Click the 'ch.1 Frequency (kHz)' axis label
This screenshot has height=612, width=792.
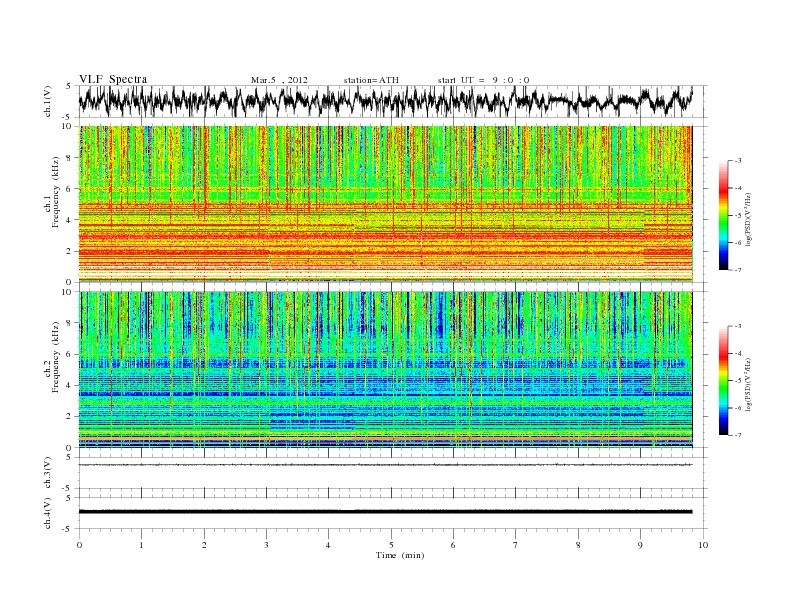(51, 192)
